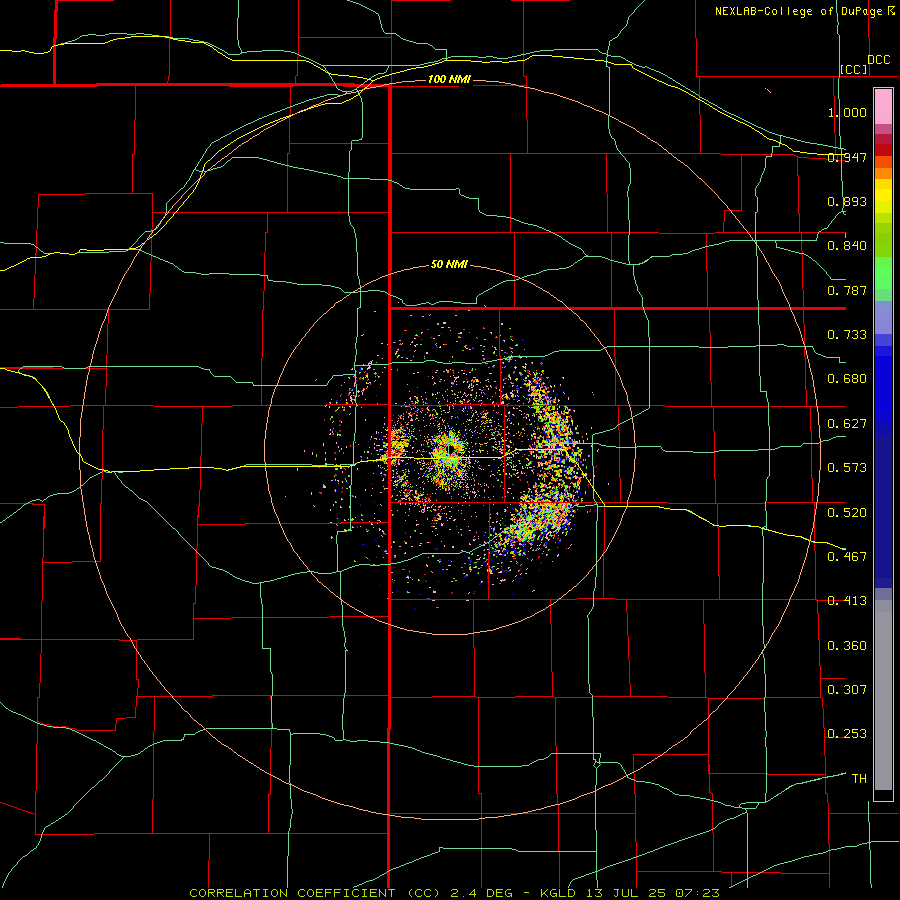Click the Correlation Coefficient caption at bottom
This screenshot has width=900, height=900.
click(x=454, y=893)
